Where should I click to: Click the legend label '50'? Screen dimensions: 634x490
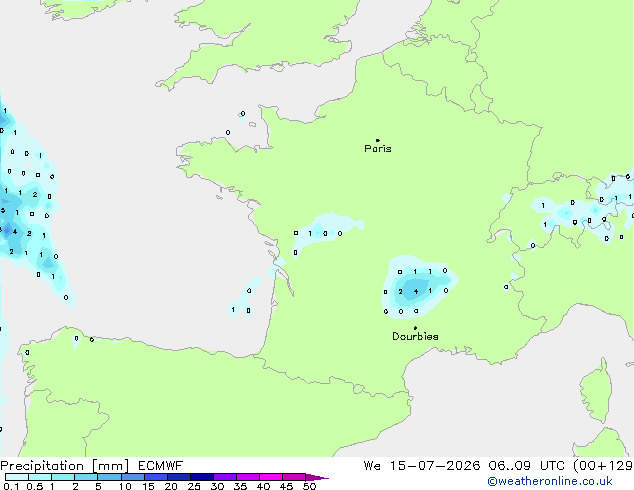click(310, 486)
